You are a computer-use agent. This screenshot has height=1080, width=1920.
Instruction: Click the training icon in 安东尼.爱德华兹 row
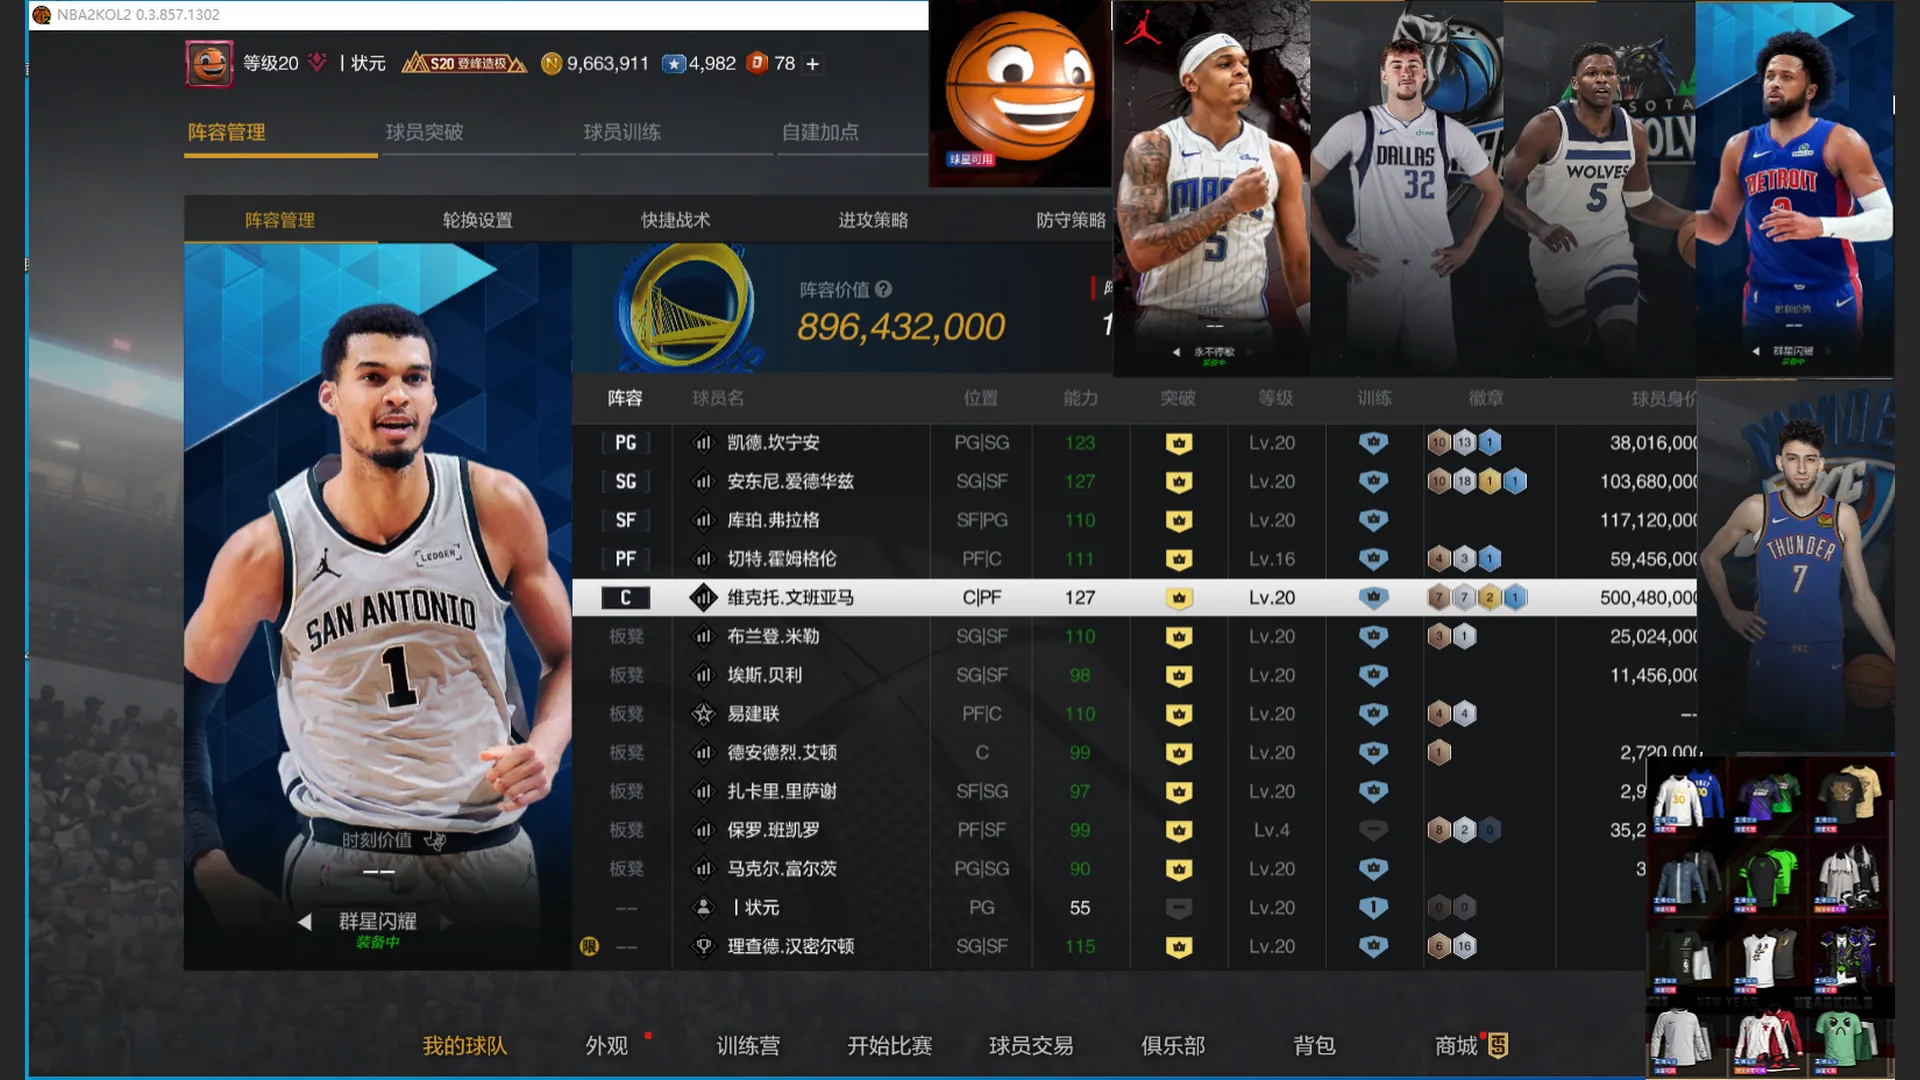[1373, 482]
